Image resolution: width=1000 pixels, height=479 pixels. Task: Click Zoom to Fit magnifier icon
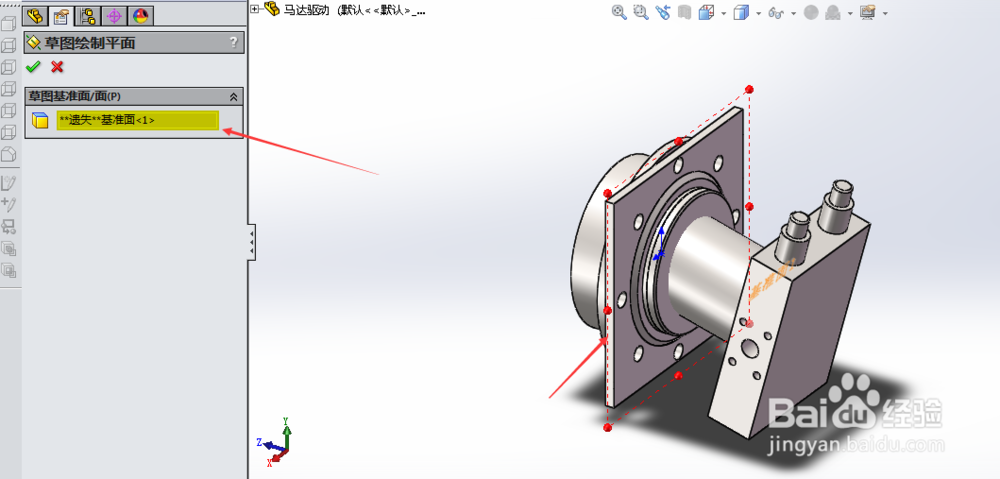[x=619, y=12]
